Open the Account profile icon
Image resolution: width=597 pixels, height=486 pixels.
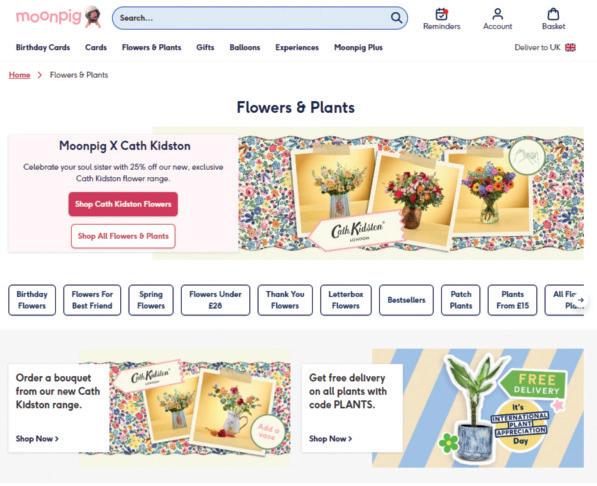(497, 14)
